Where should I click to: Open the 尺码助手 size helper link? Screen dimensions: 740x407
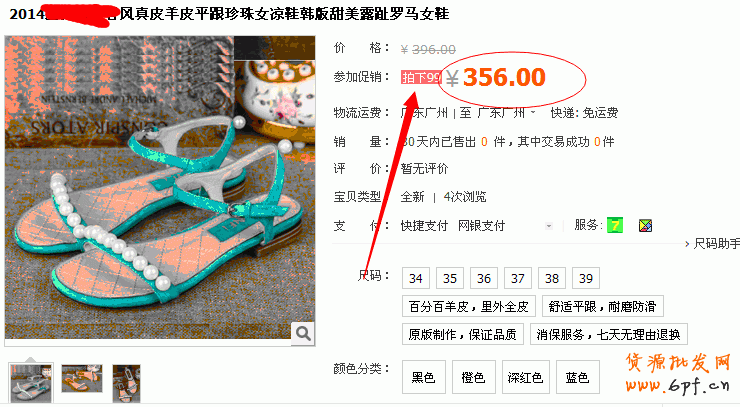[713, 244]
